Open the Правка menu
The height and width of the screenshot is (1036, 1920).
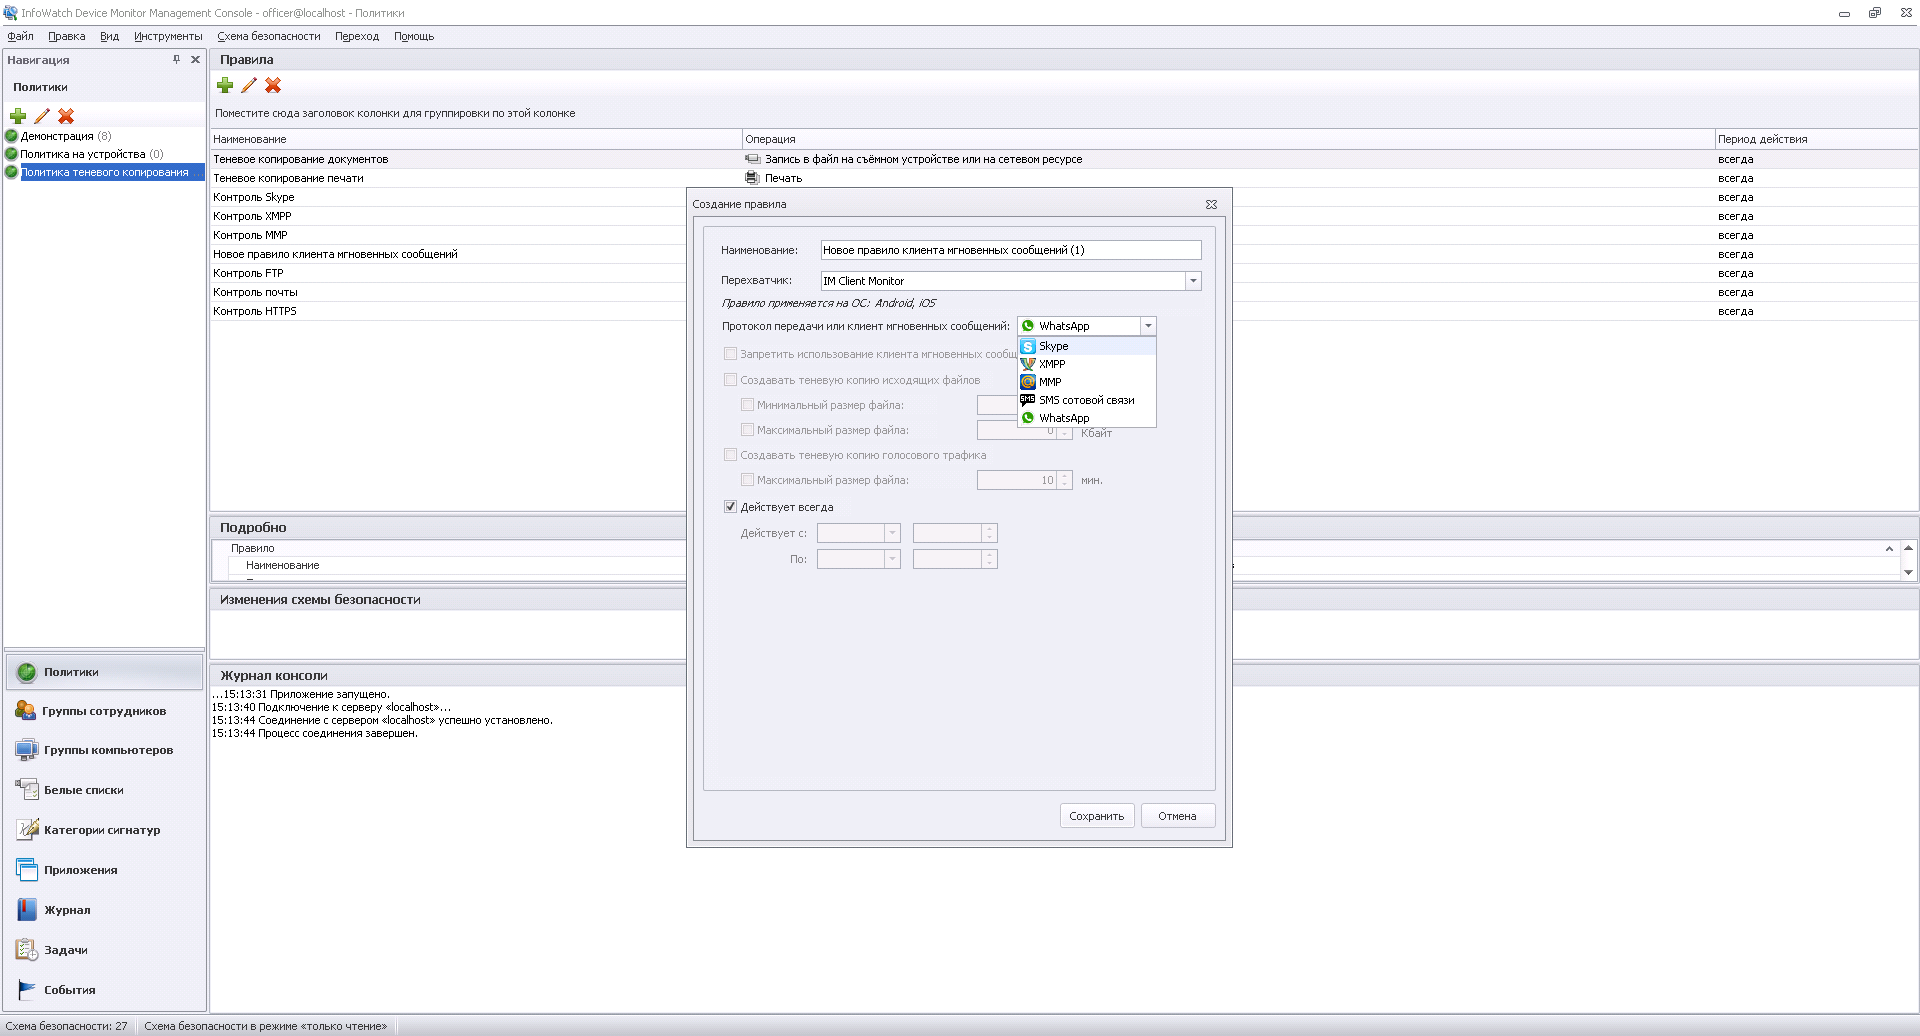click(x=66, y=36)
